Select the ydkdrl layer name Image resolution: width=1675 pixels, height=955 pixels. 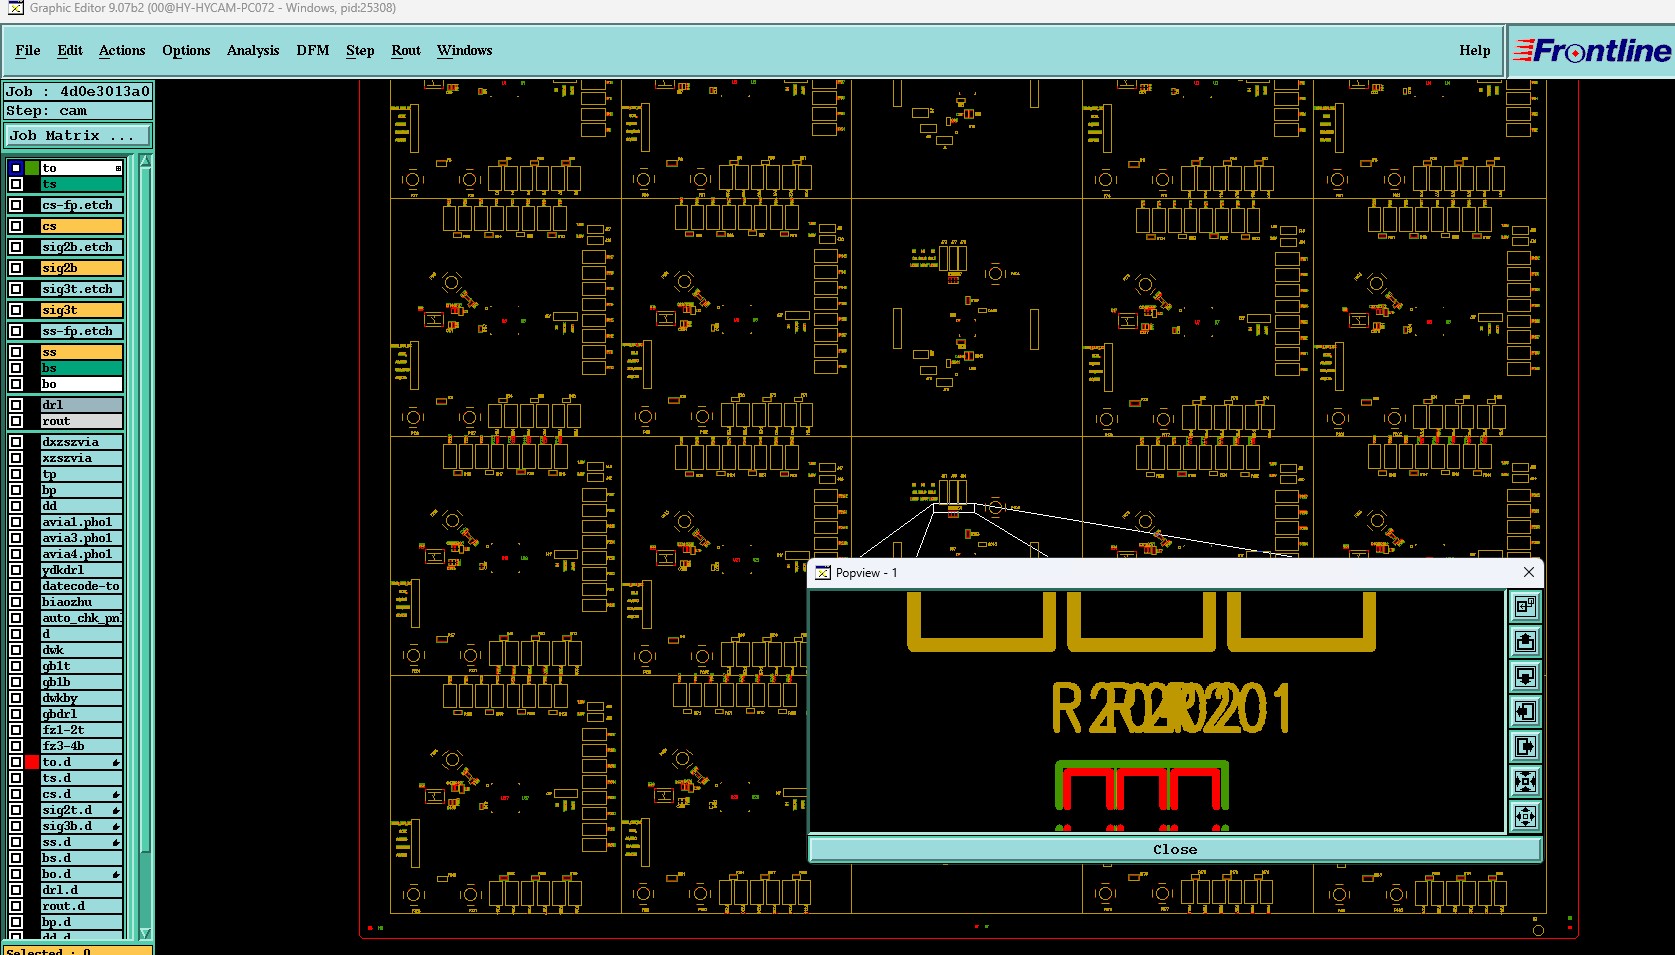pyautogui.click(x=81, y=570)
